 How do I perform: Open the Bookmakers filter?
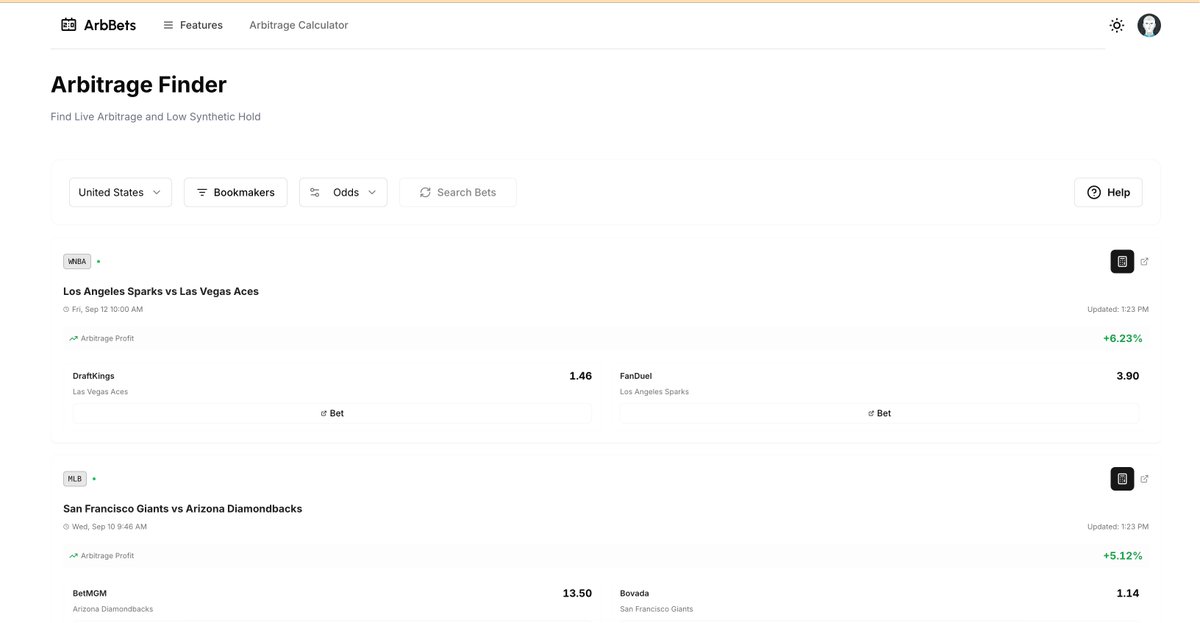point(236,192)
